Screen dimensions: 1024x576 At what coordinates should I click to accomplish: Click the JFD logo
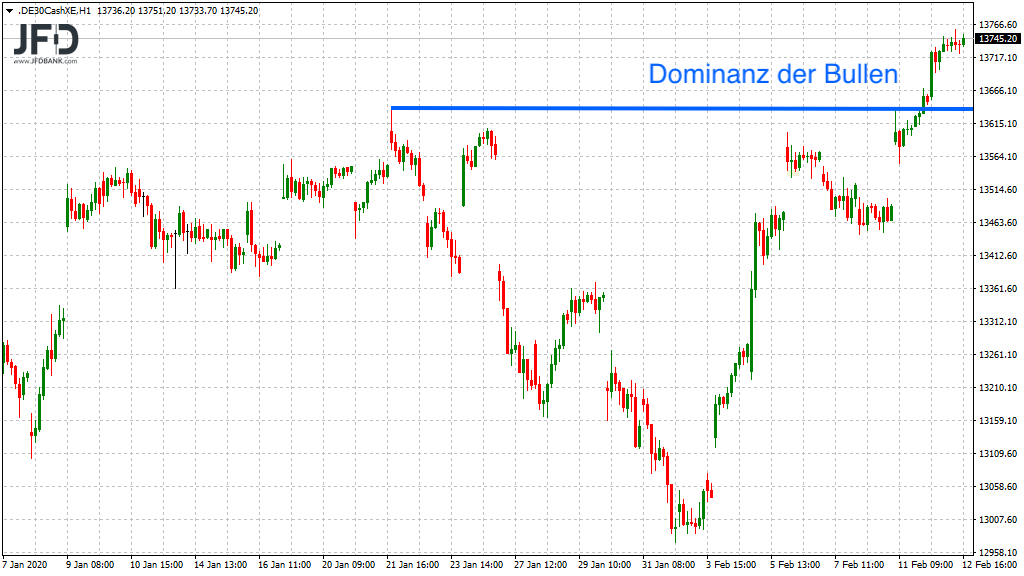click(46, 40)
